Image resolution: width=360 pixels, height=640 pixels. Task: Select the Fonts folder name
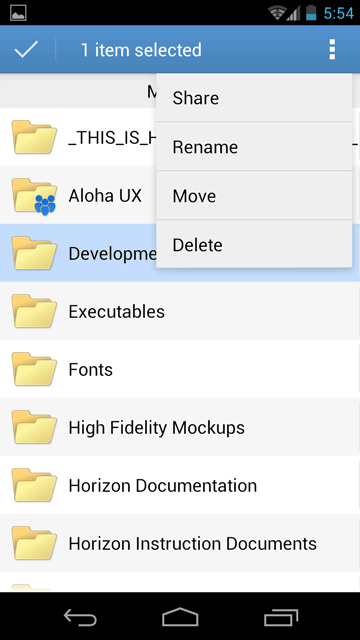pyautogui.click(x=90, y=370)
